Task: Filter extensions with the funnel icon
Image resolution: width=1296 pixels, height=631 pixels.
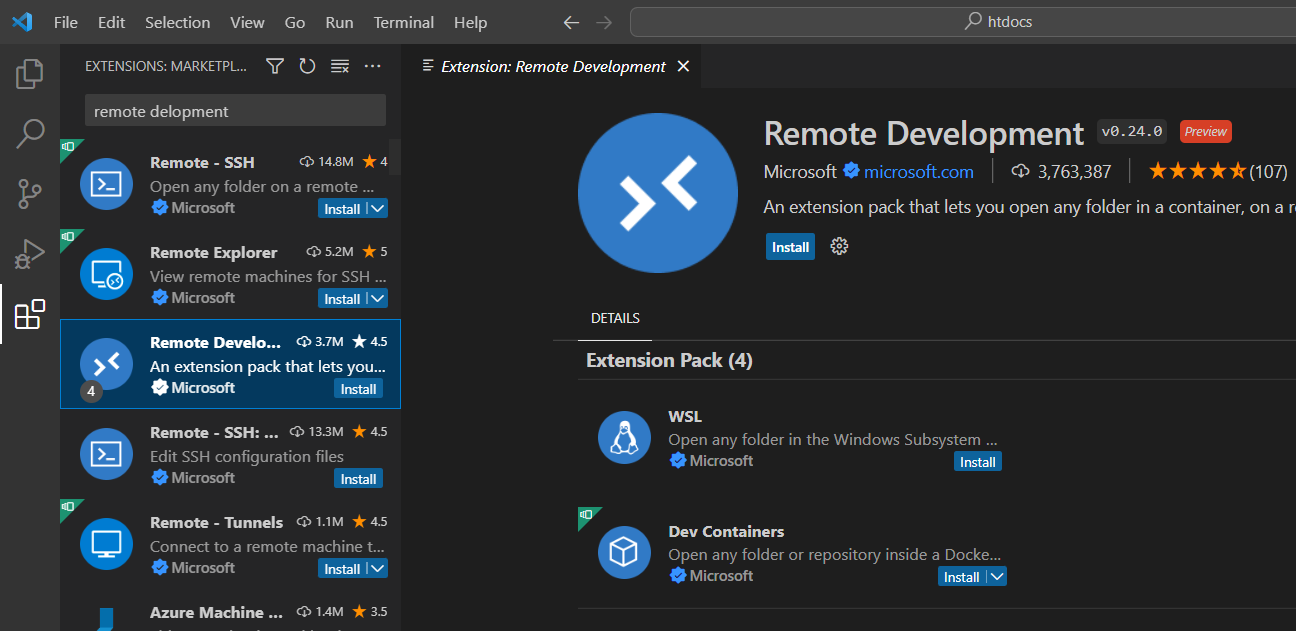Action: click(x=275, y=66)
